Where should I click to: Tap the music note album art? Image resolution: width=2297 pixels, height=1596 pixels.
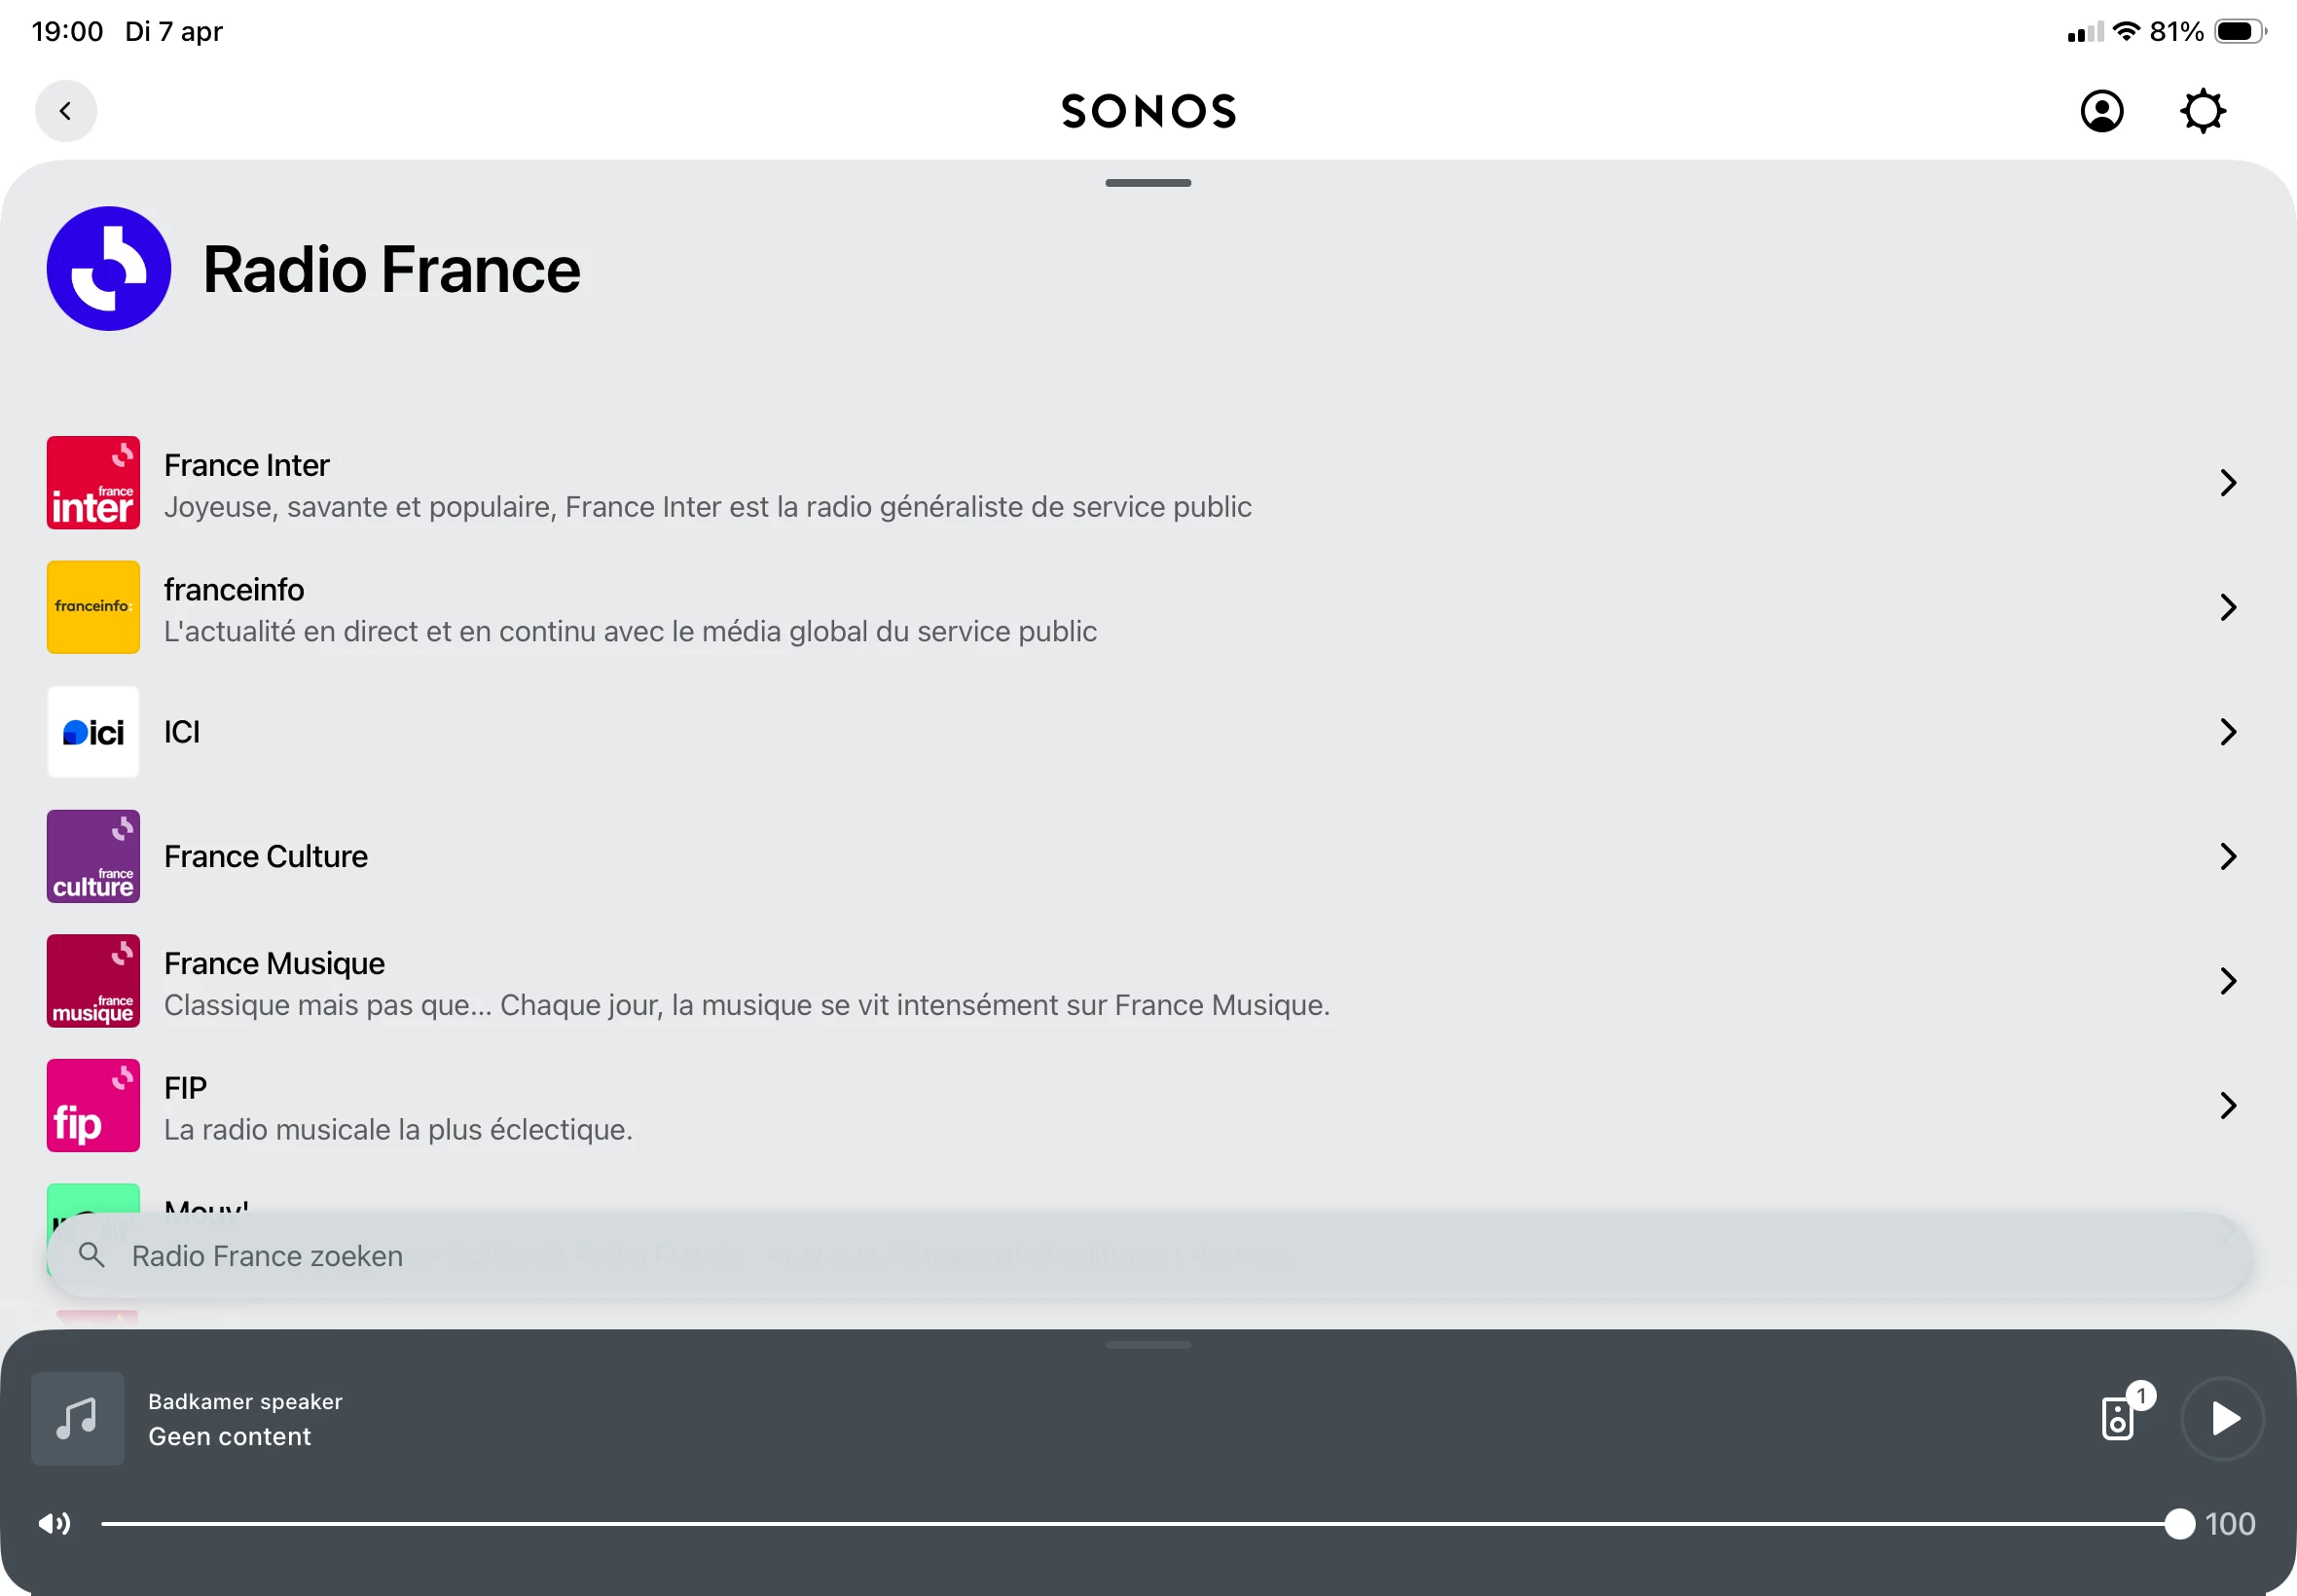[x=78, y=1418]
